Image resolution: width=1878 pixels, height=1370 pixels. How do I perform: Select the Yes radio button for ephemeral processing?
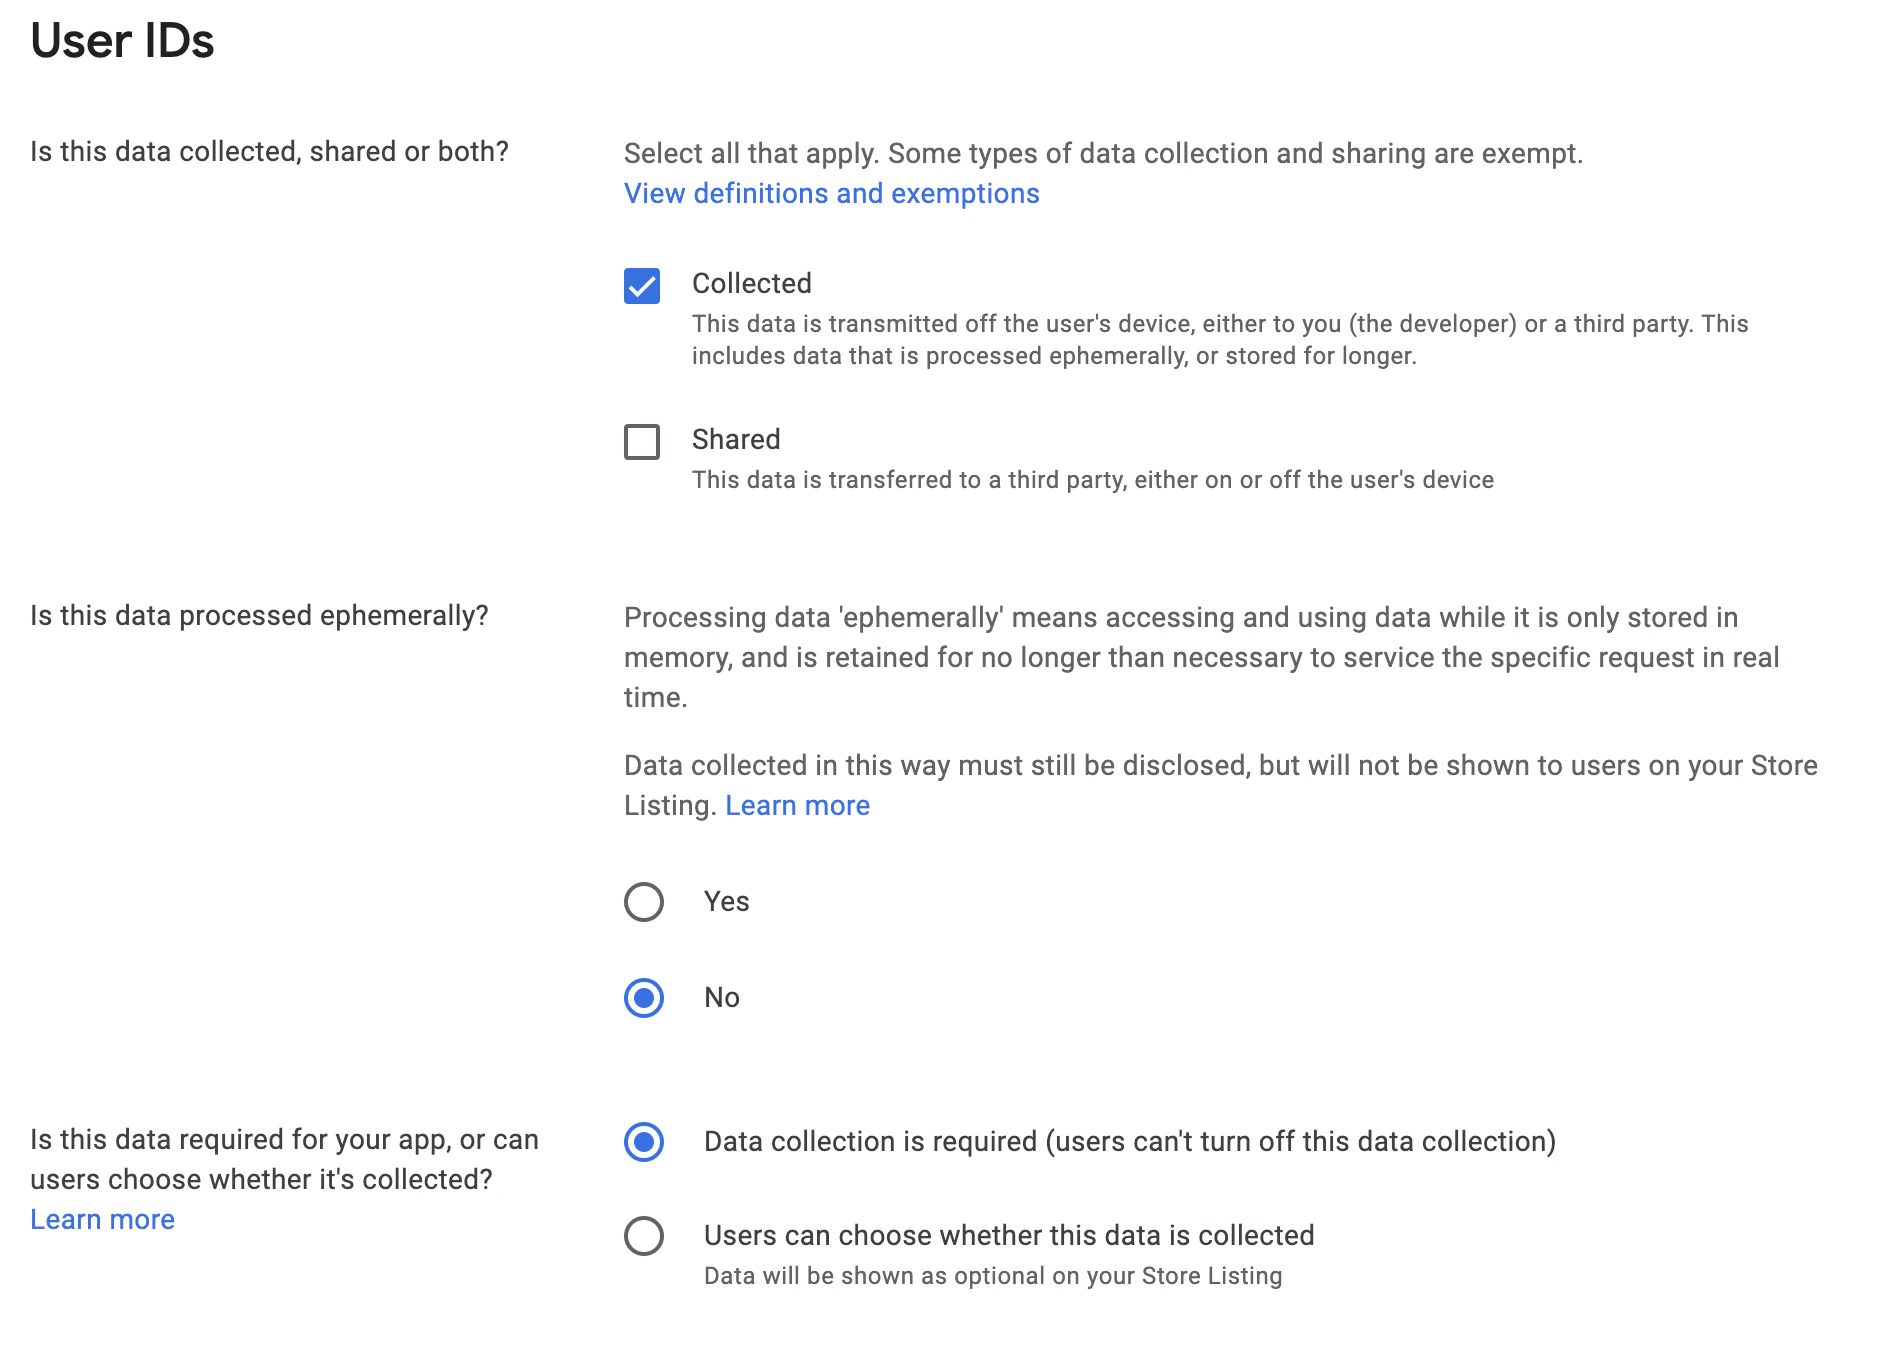point(644,902)
